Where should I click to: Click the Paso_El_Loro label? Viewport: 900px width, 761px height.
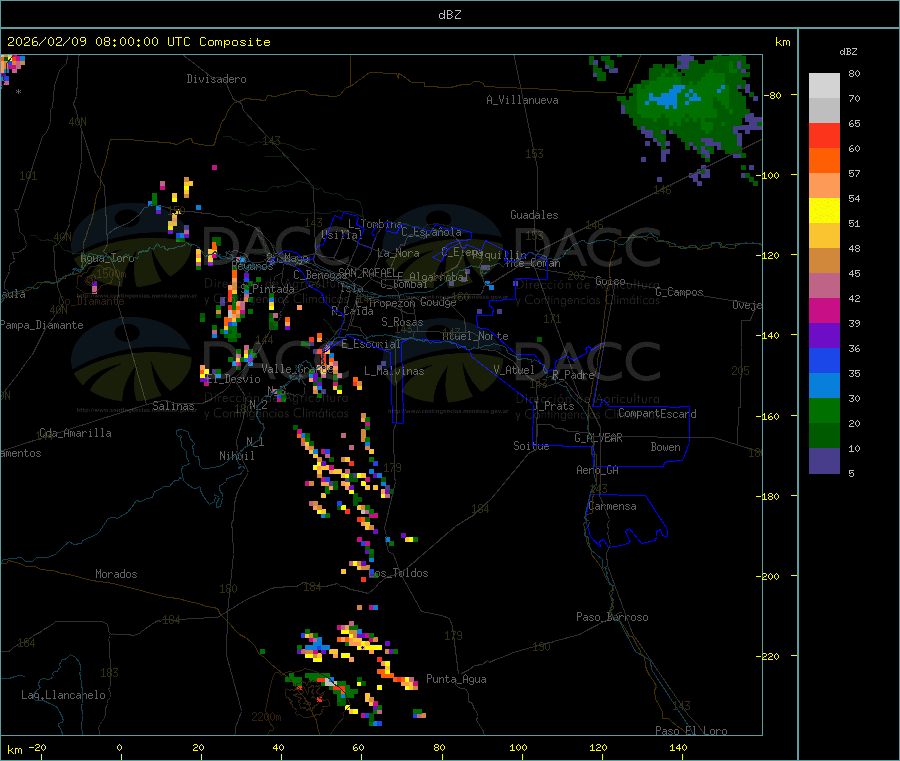coord(691,731)
